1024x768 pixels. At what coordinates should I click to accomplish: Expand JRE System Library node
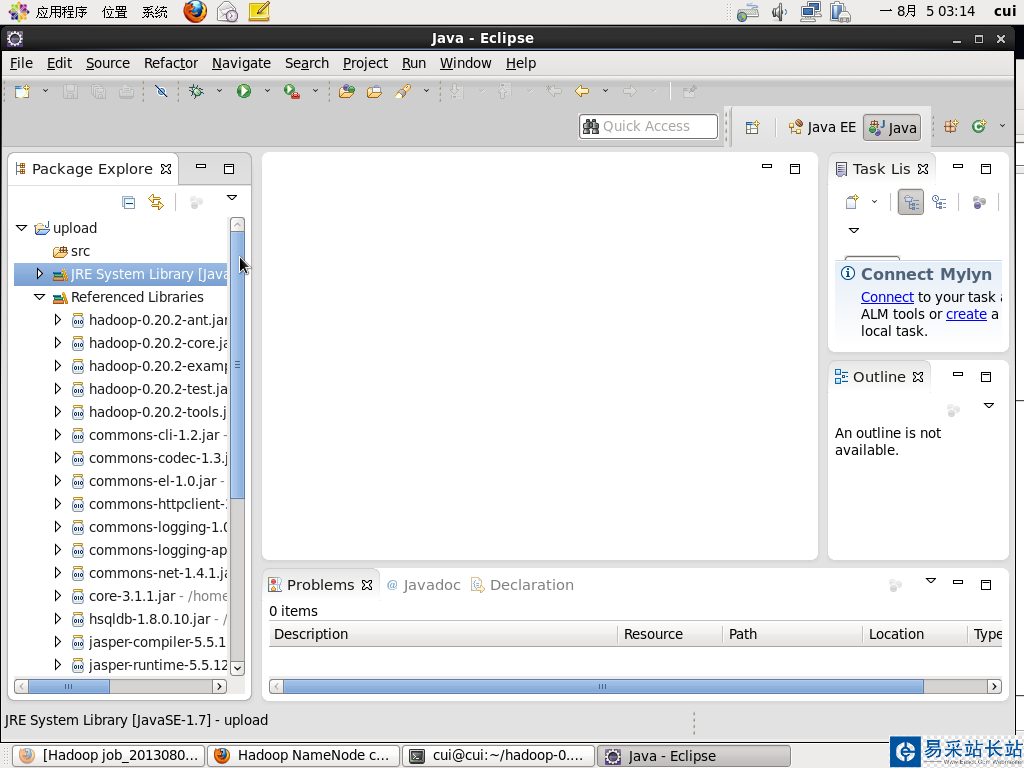tap(39, 274)
